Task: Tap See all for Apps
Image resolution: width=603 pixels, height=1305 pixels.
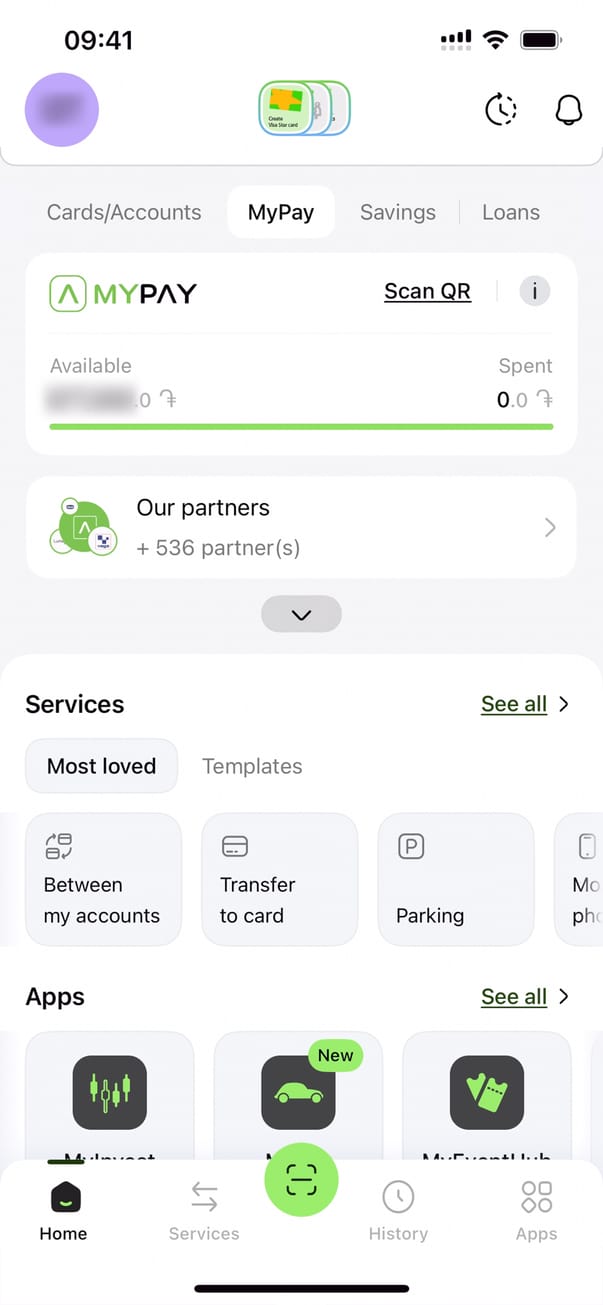Action: (x=514, y=997)
